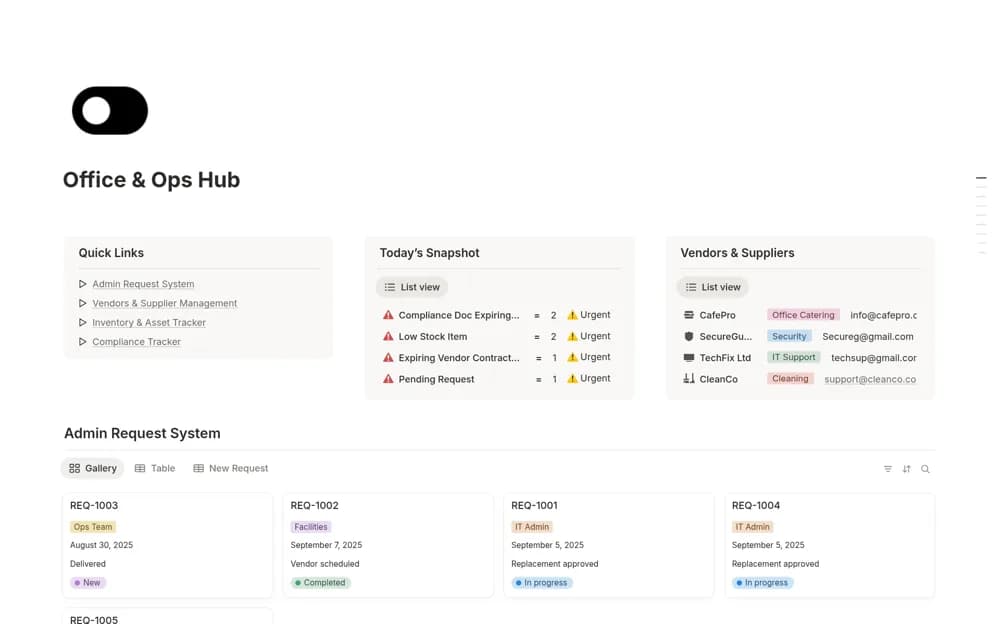Open the Low Stock Item entry
This screenshot has width=1000, height=624.
click(x=432, y=336)
